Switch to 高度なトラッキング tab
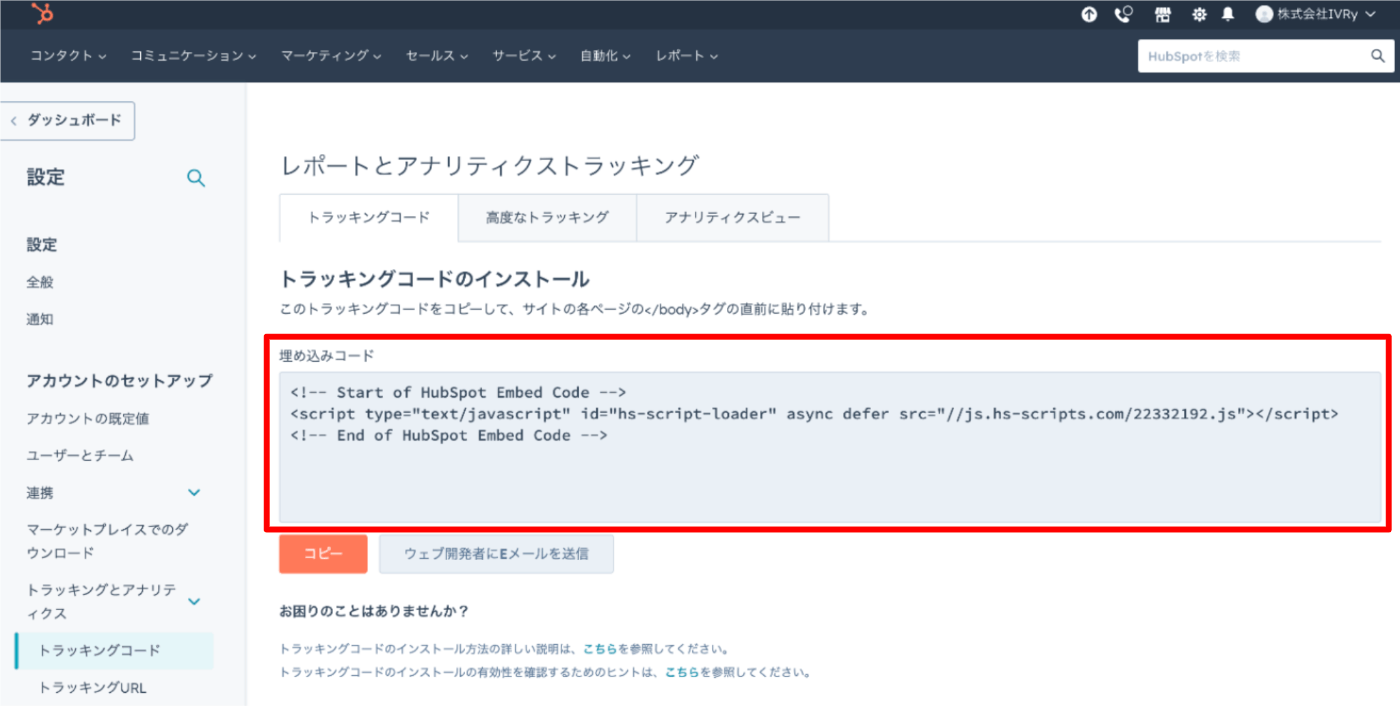This screenshot has height=706, width=1400. (547, 217)
